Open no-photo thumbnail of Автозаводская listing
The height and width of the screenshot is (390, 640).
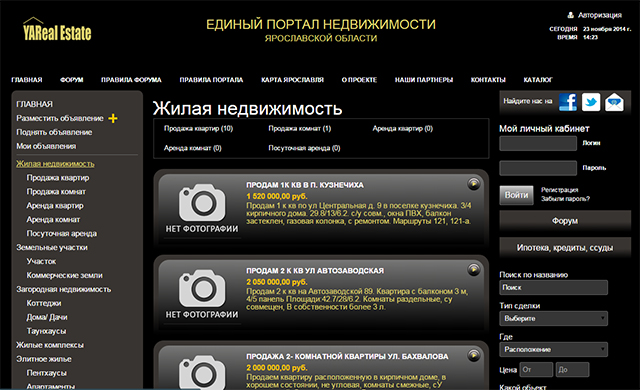click(202, 295)
